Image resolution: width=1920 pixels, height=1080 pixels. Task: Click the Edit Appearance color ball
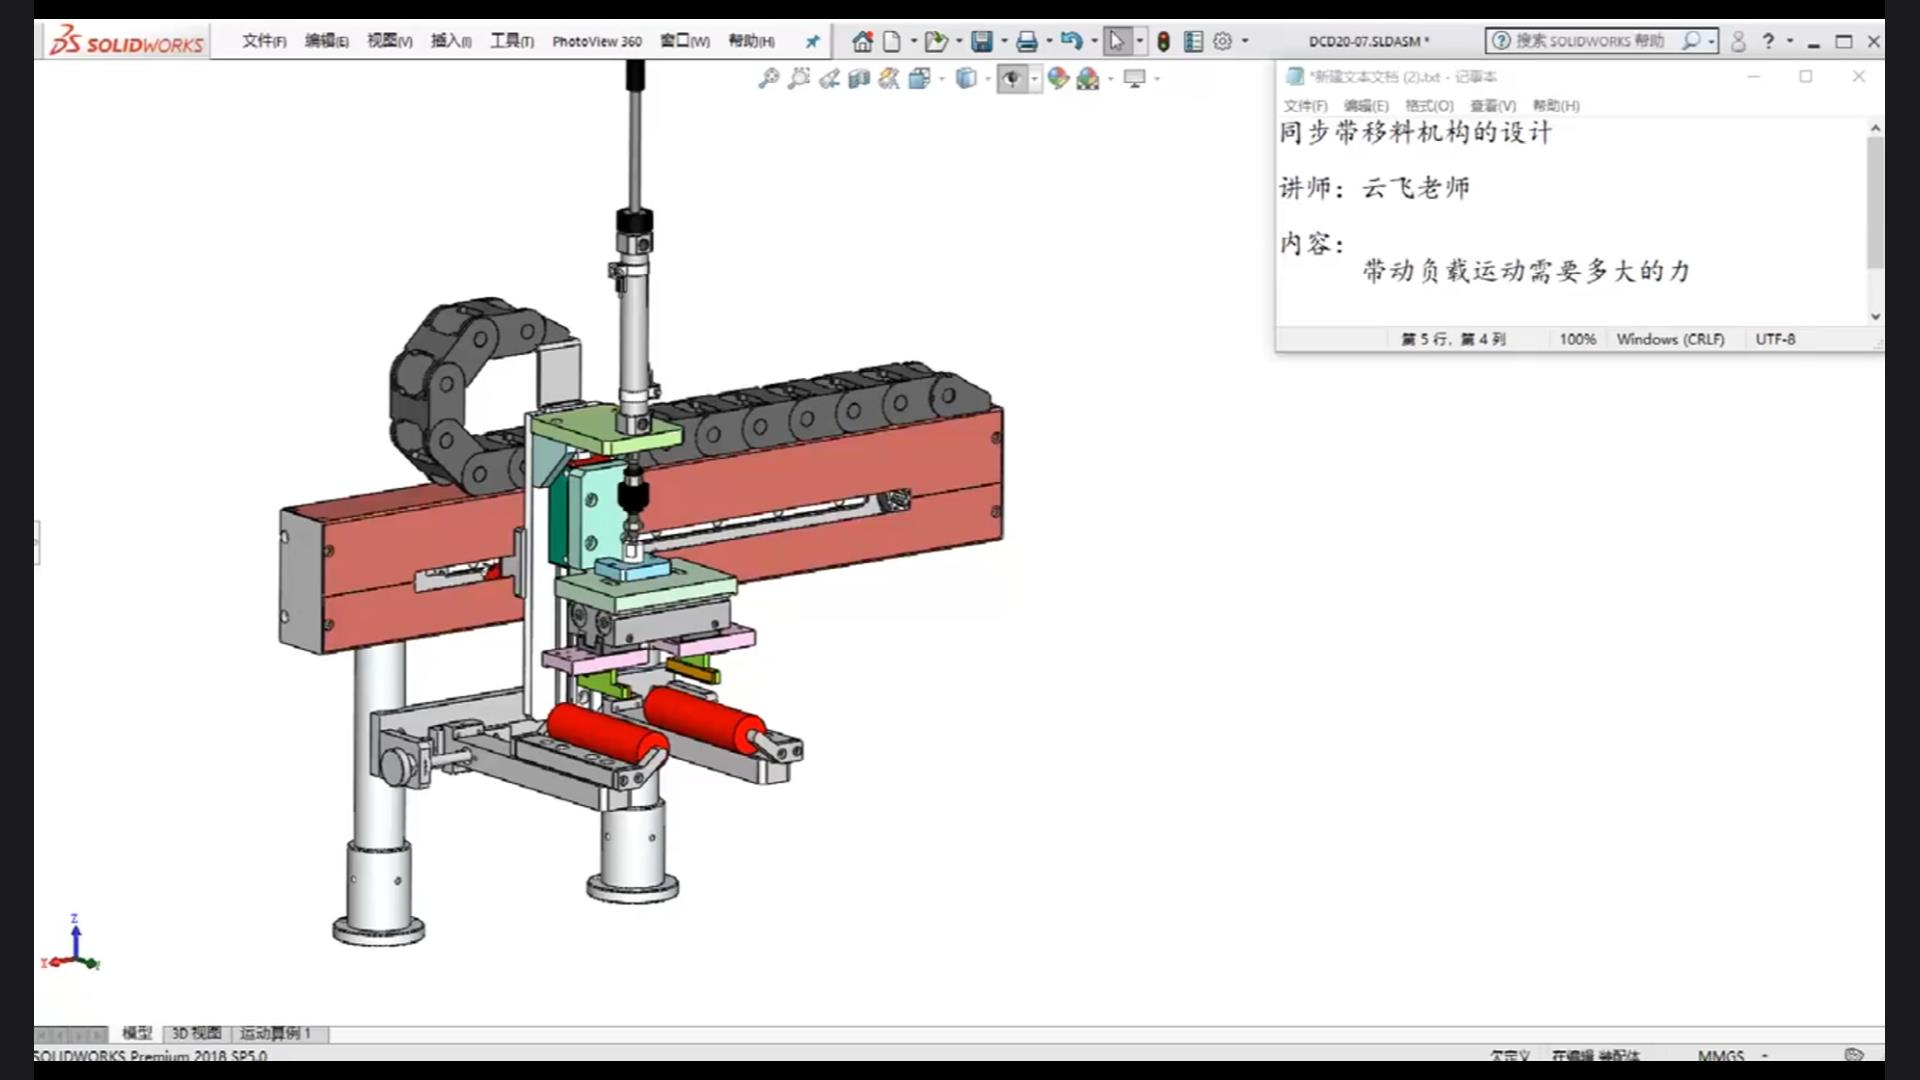tap(1058, 78)
